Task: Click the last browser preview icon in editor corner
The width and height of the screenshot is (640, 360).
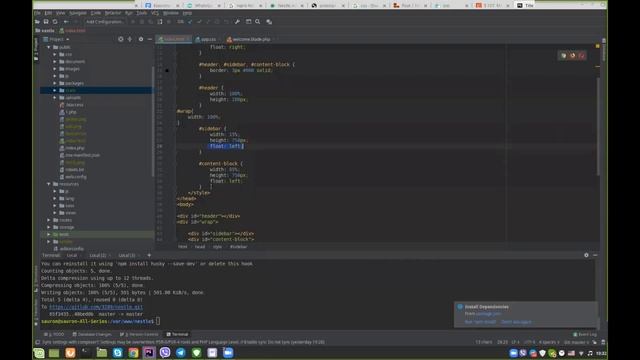Action: coord(582,56)
